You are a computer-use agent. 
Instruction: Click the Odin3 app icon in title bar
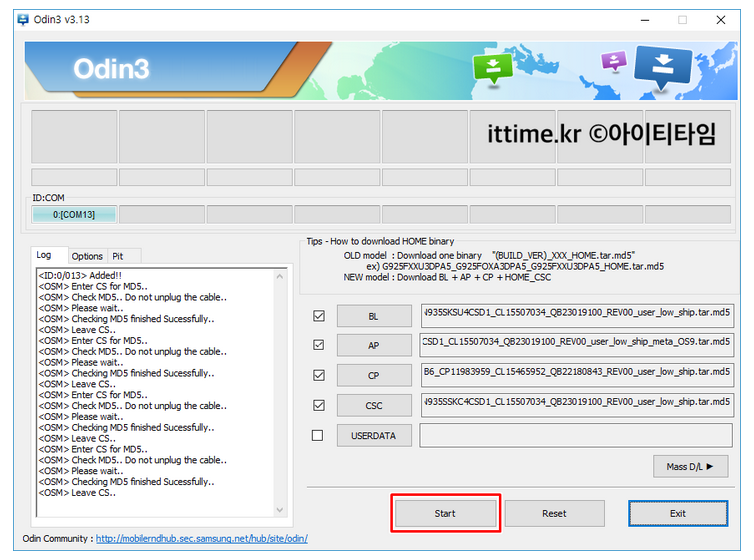pos(23,20)
